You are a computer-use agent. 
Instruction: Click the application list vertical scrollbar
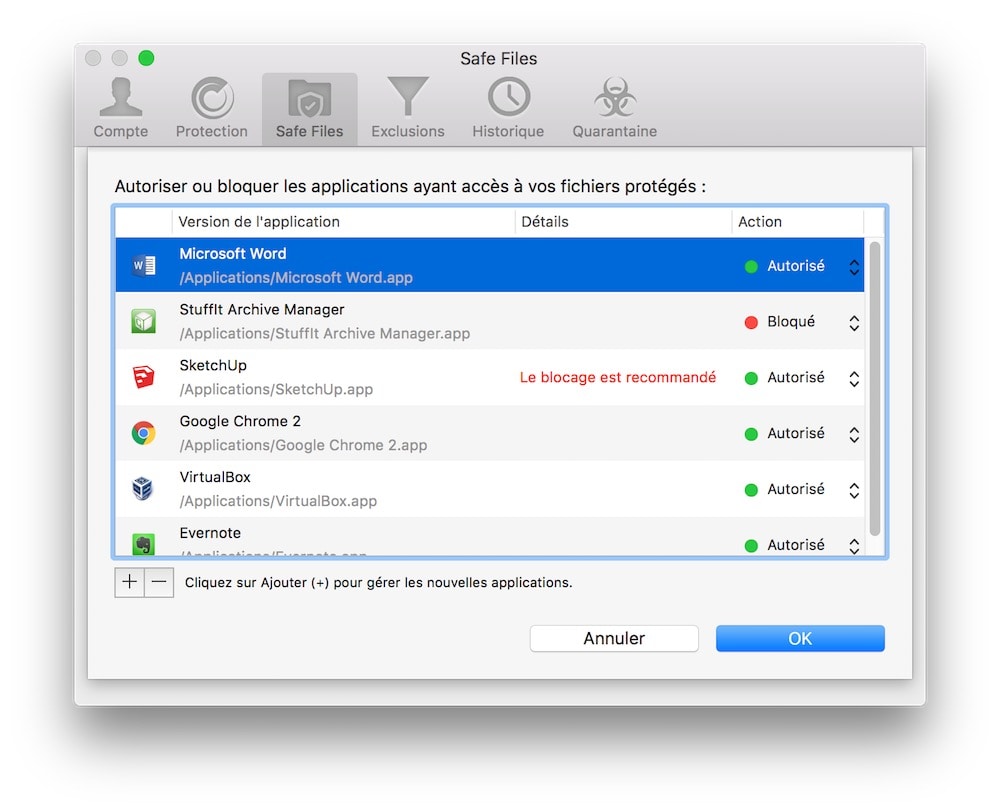[874, 388]
